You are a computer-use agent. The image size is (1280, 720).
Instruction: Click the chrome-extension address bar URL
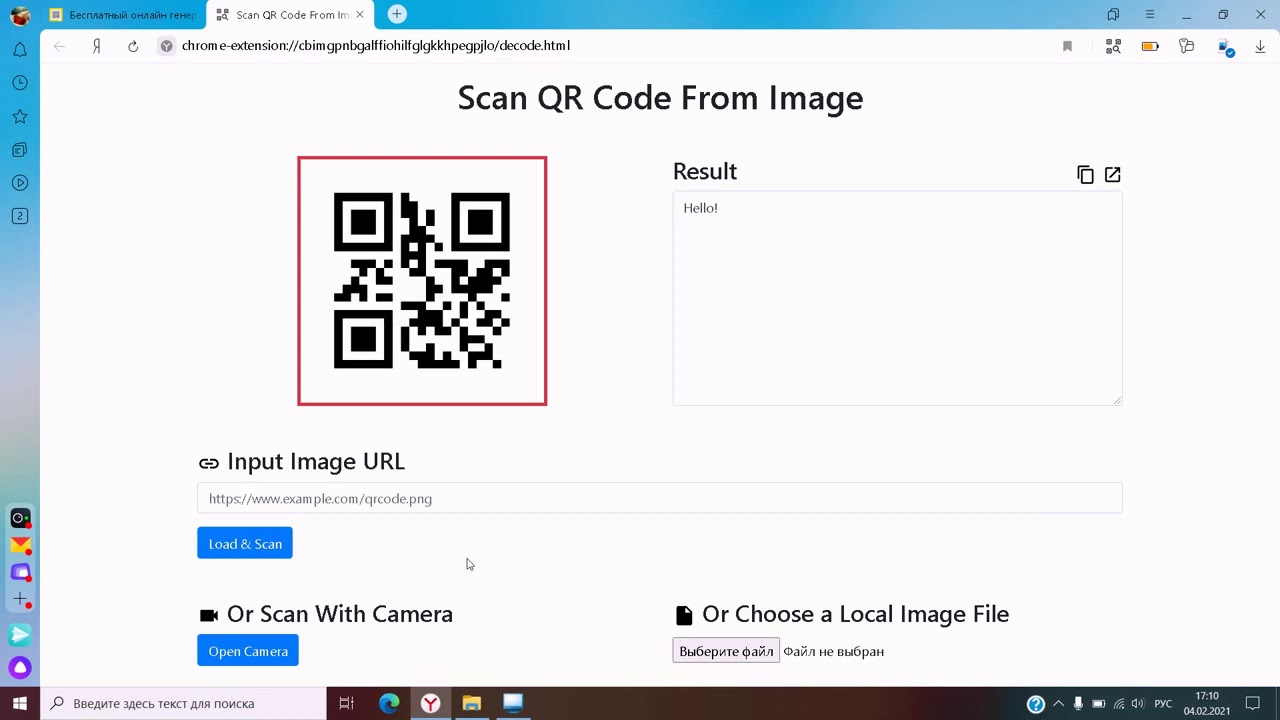click(376, 46)
